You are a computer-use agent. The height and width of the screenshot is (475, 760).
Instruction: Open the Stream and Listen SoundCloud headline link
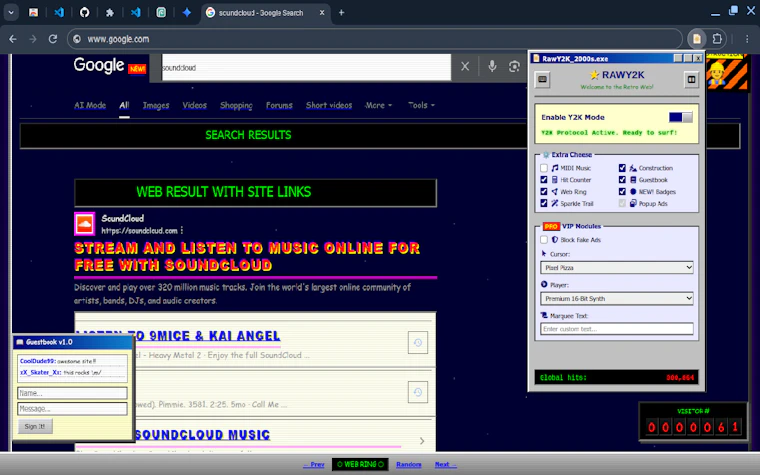(247, 257)
